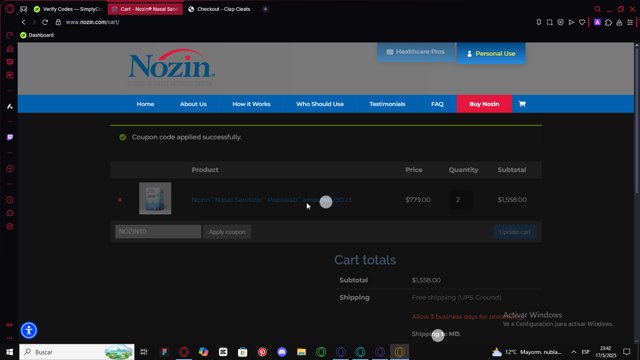Open Pinterest taskbar icon

[x=262, y=352]
